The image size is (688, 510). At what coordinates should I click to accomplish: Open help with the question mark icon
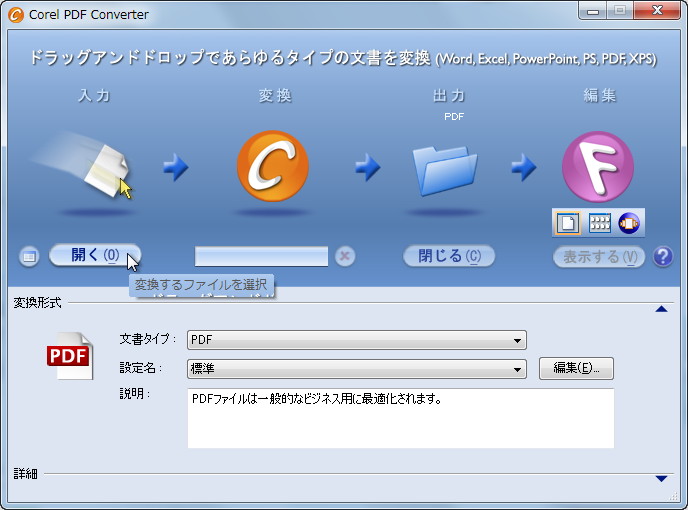click(x=663, y=257)
